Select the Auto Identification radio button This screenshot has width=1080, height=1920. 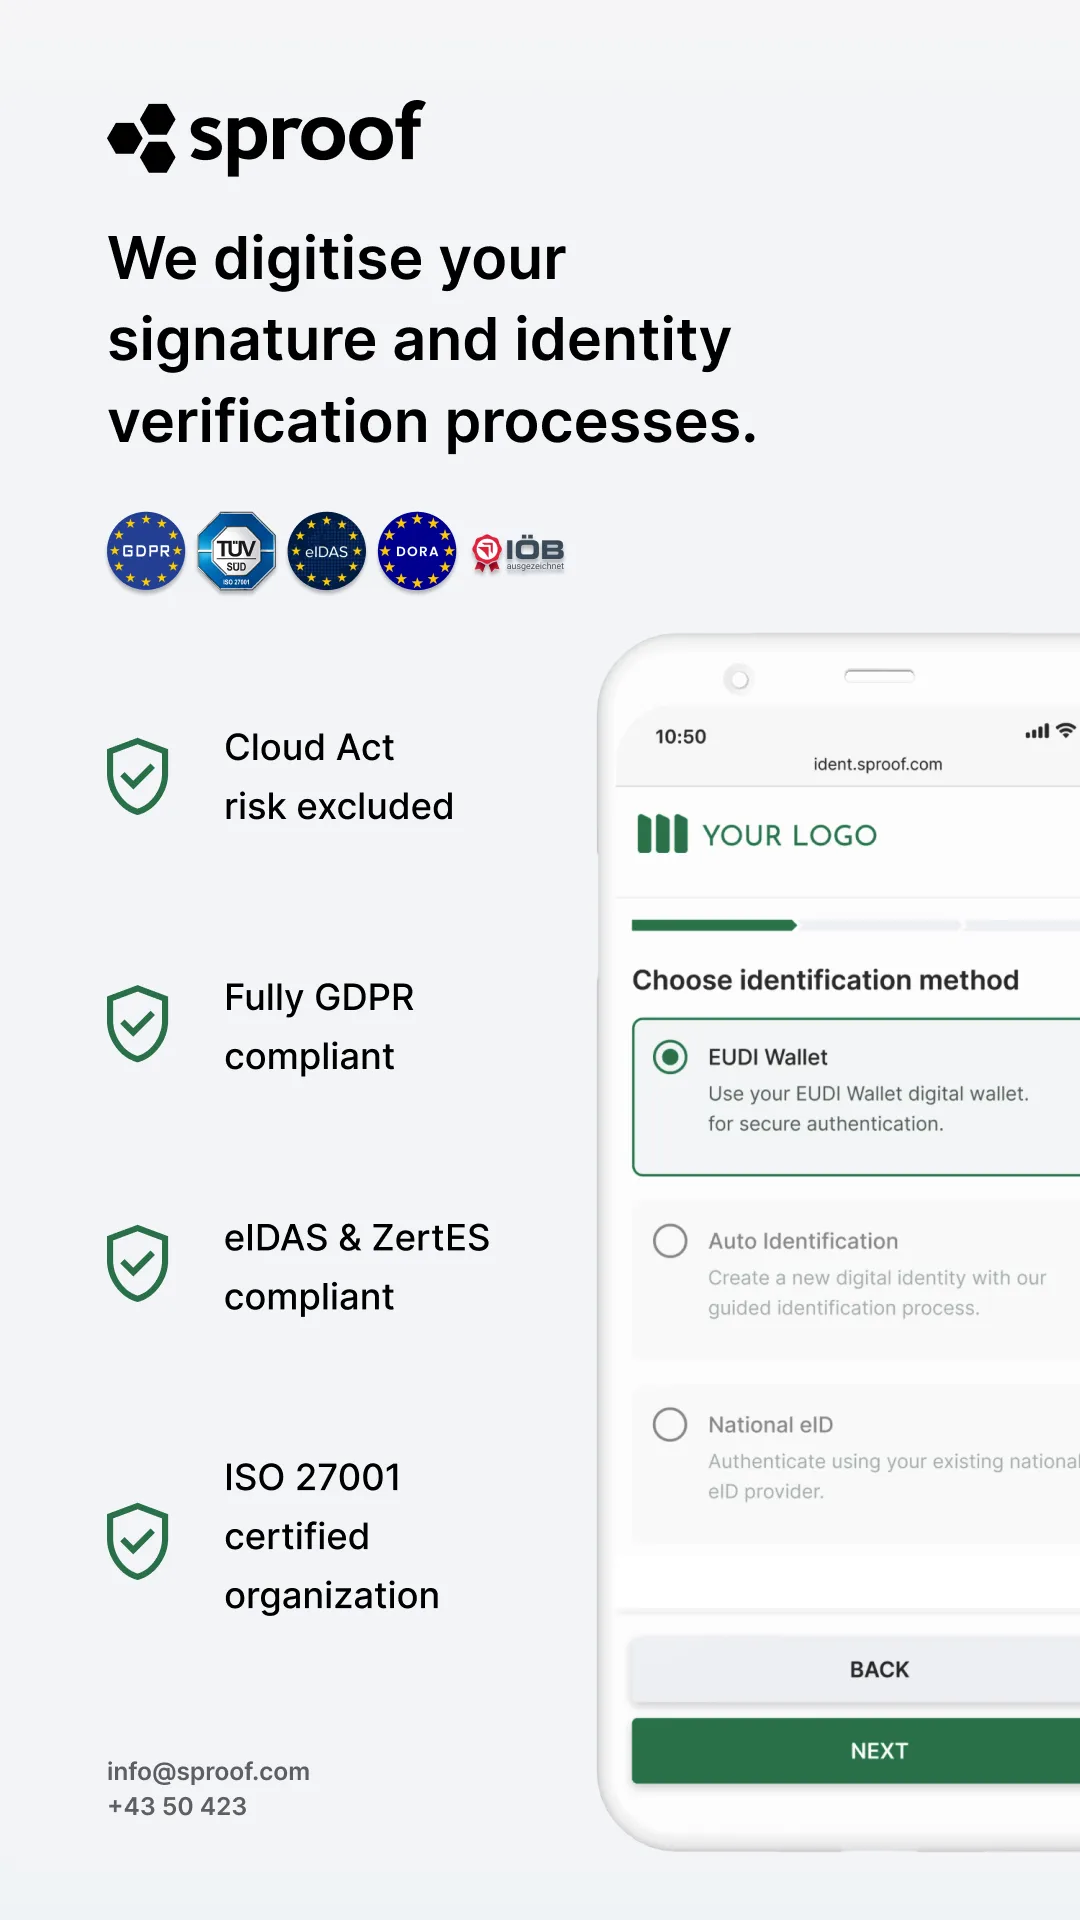pyautogui.click(x=670, y=1241)
